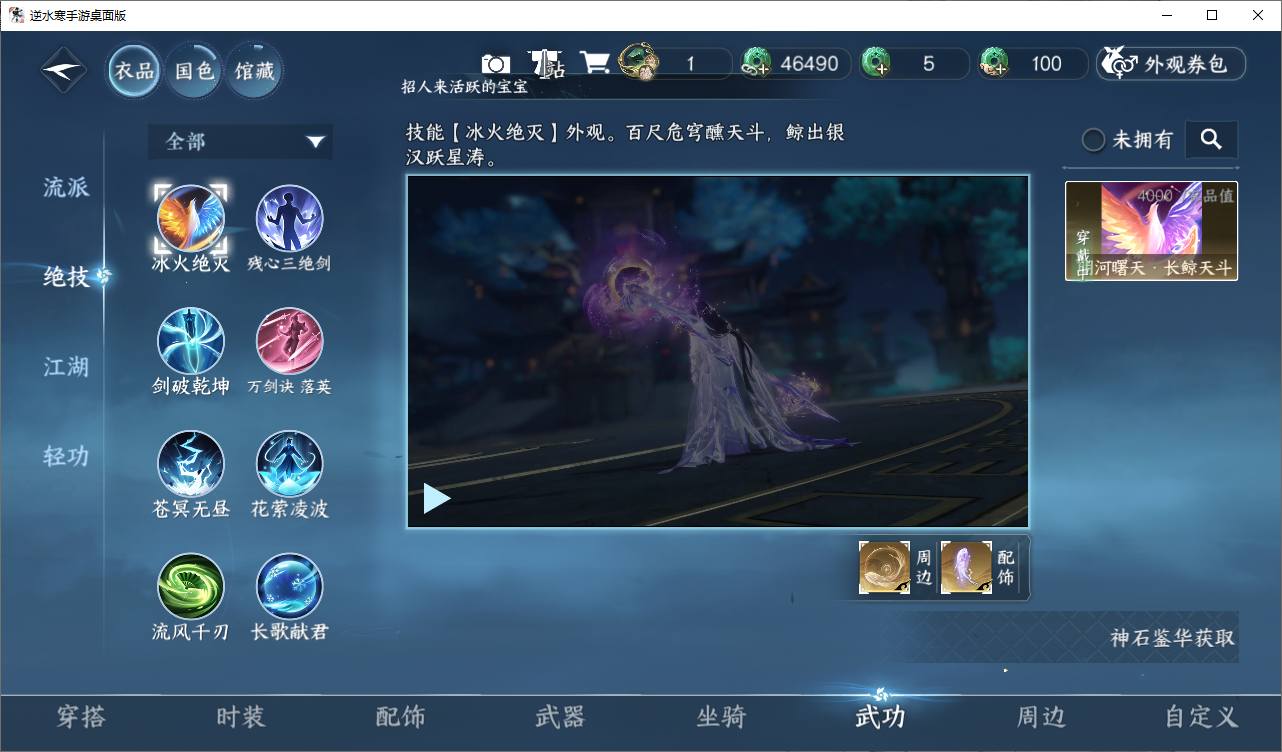Viewport: 1282px width, 752px height.
Task: Select the 冰火绝灭 skill icon
Action: tap(191, 218)
